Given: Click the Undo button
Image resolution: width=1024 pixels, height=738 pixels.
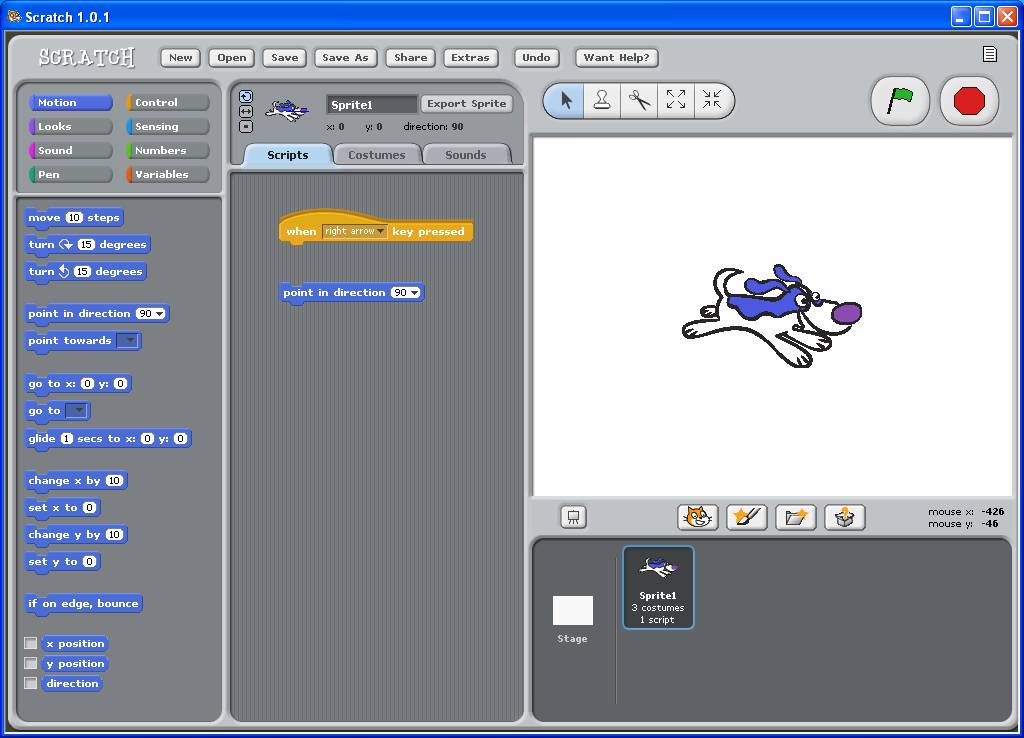Looking at the screenshot, I should point(536,57).
